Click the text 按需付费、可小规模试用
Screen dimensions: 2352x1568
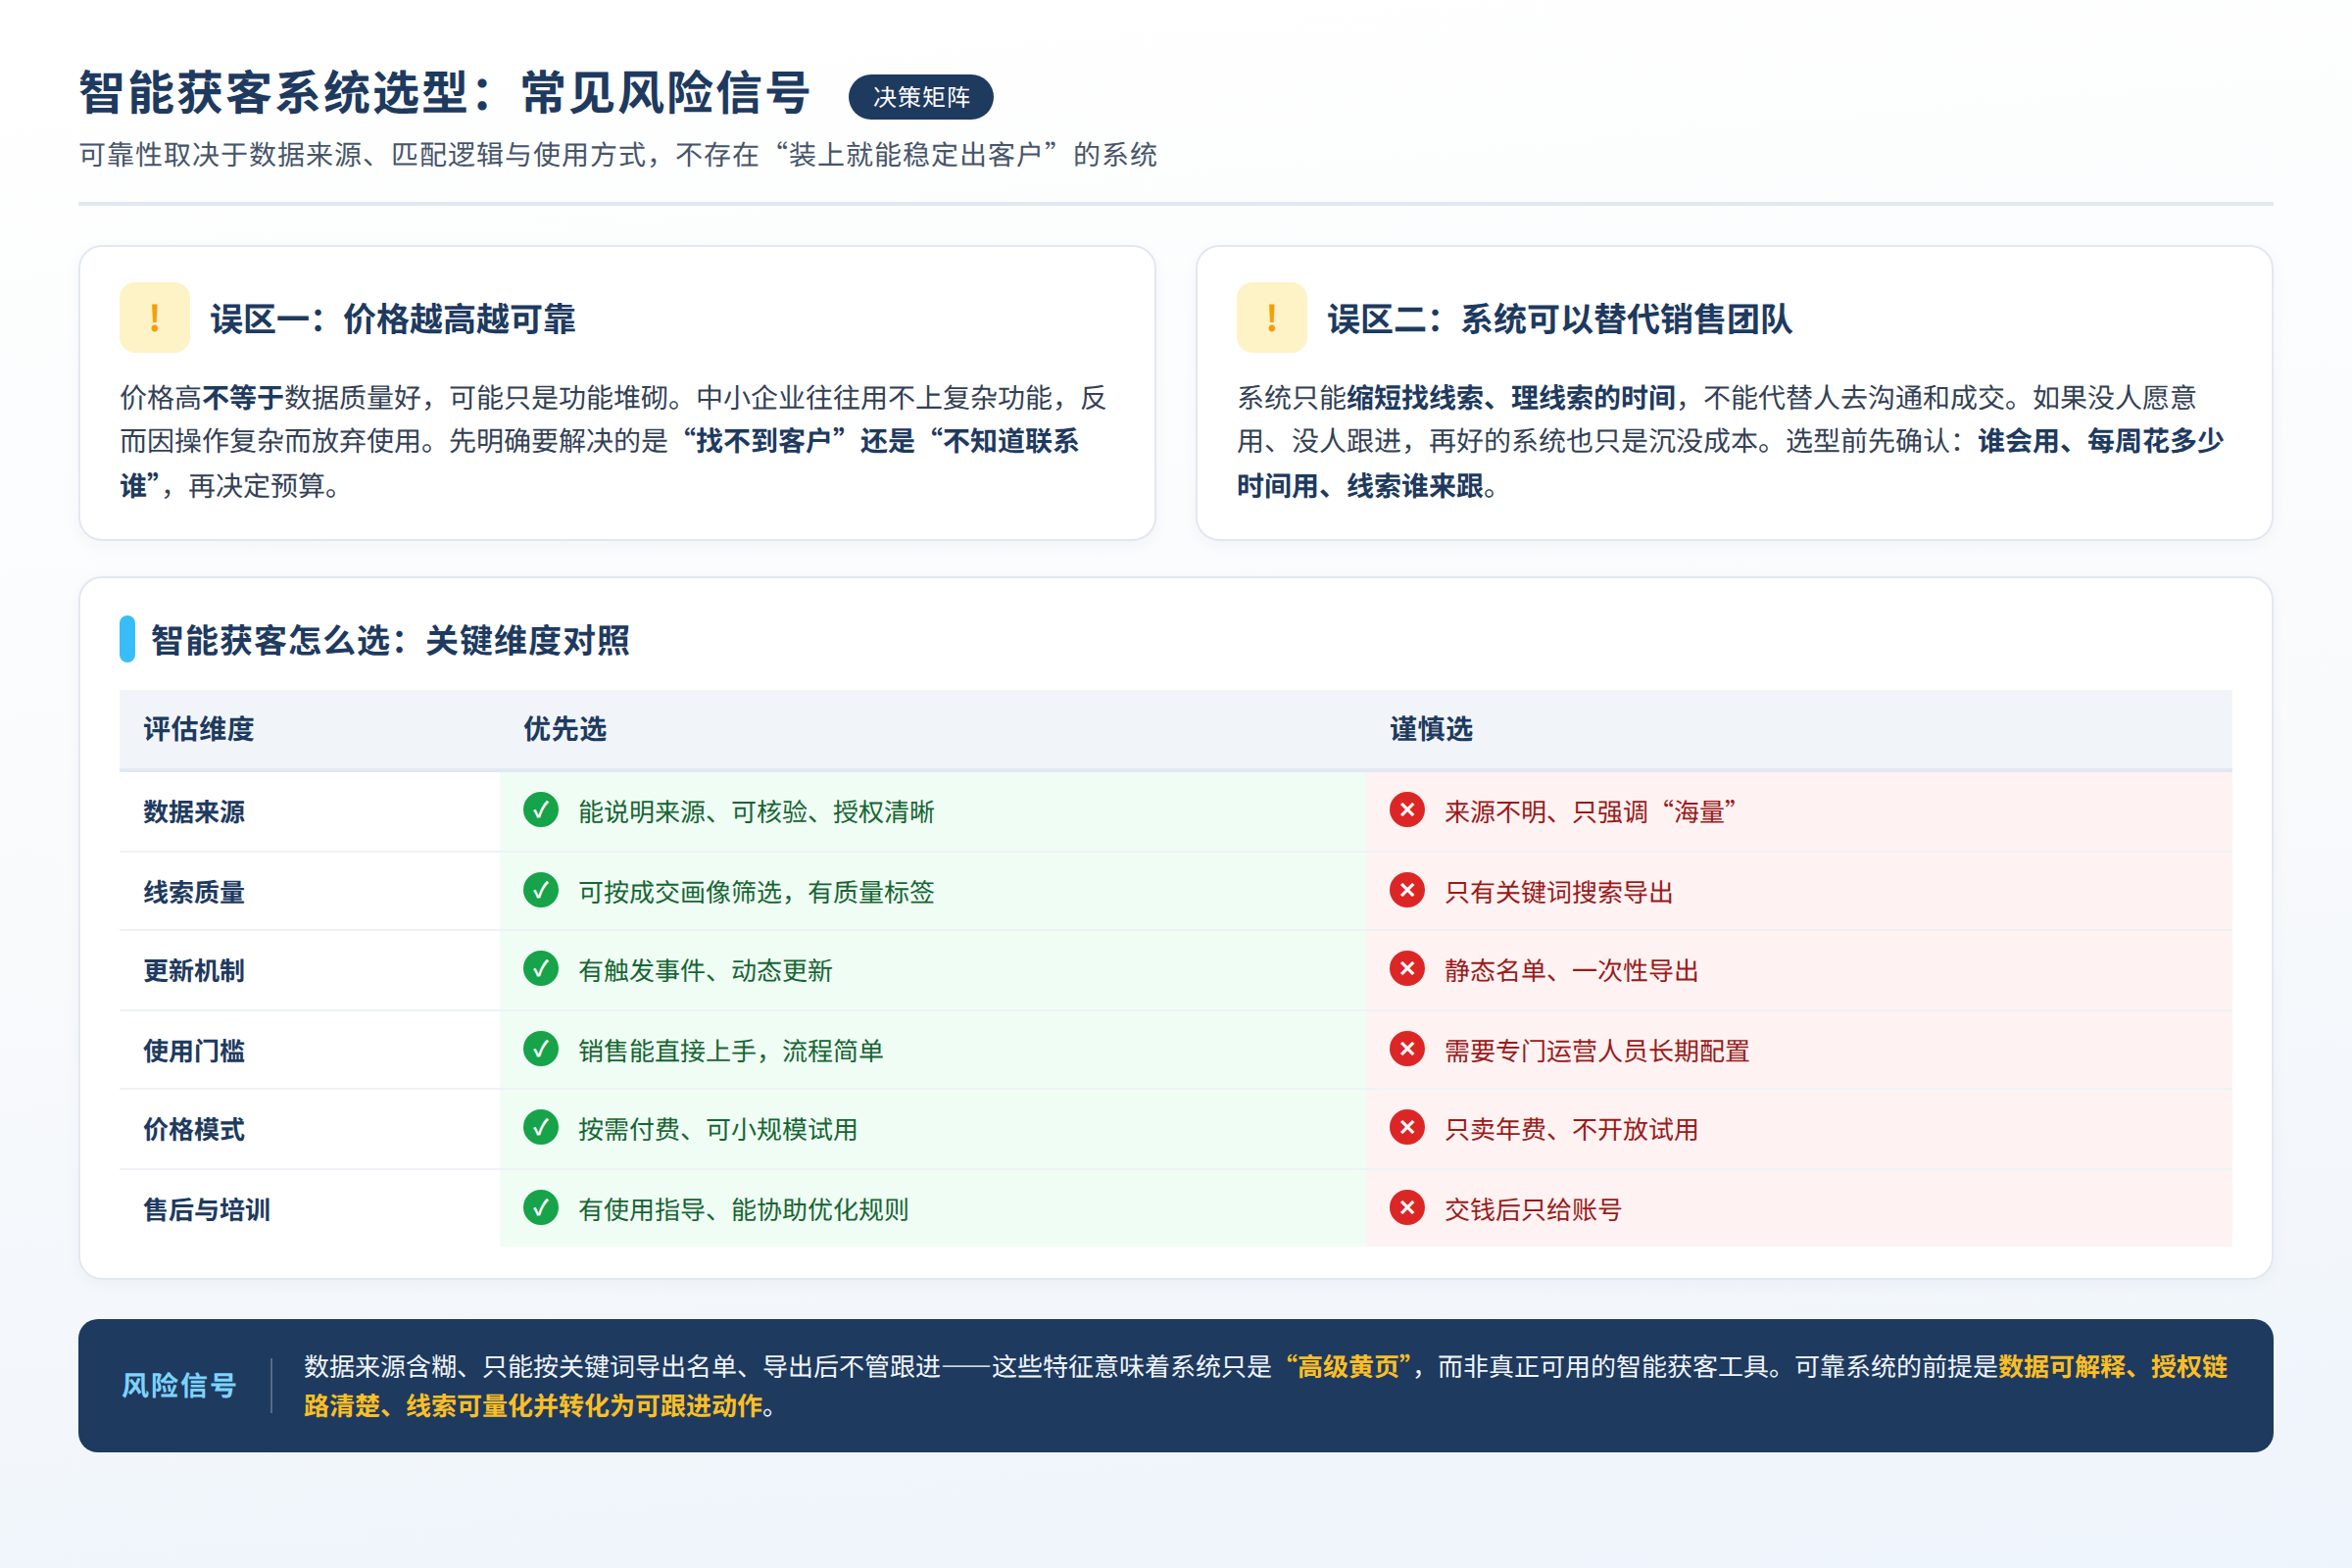(x=718, y=1130)
